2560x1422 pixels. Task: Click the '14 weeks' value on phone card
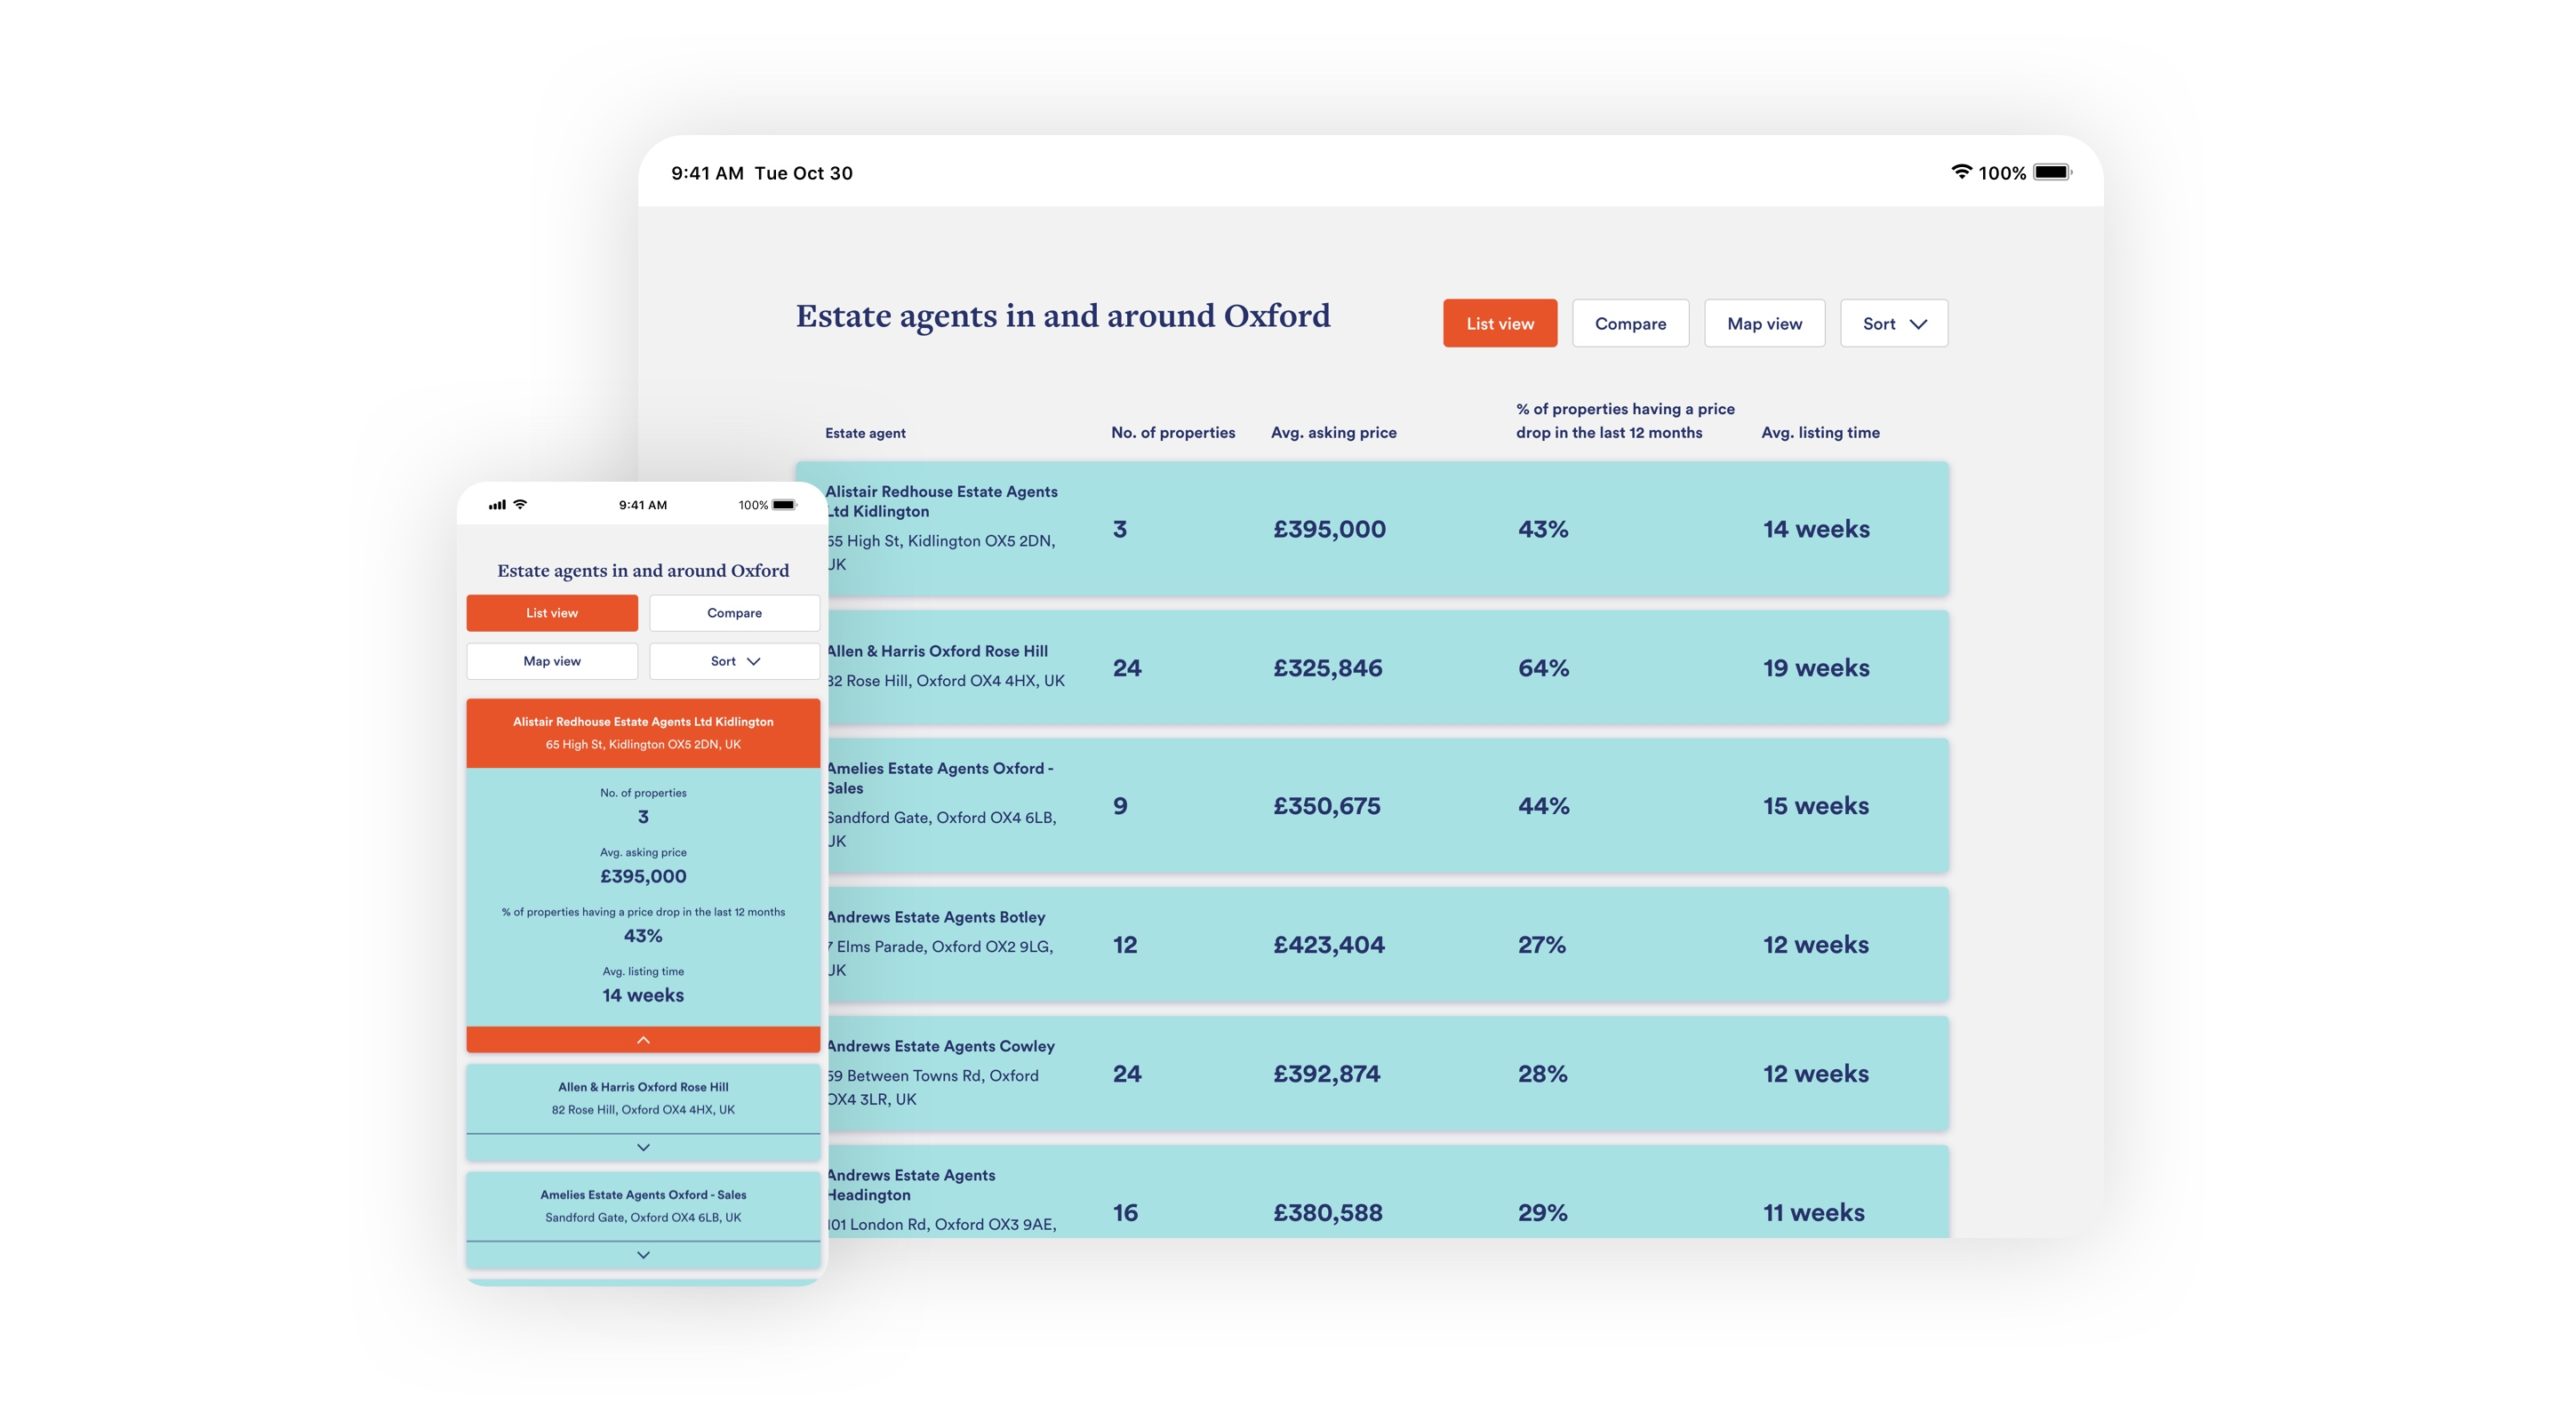coord(643,995)
